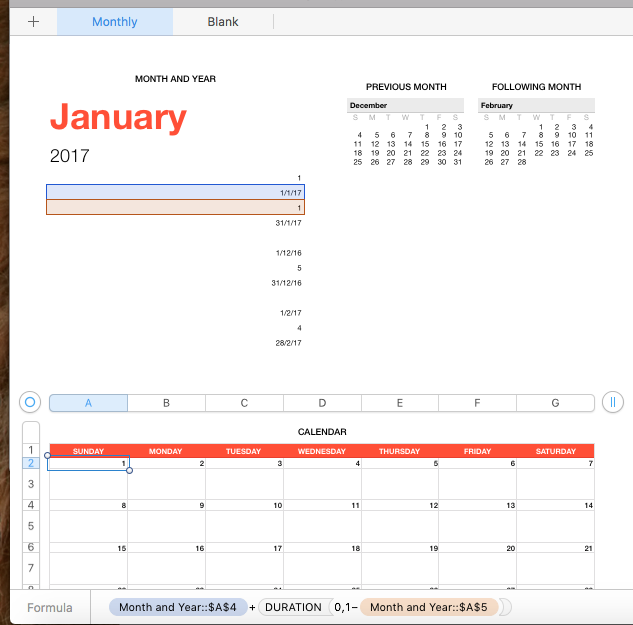The height and width of the screenshot is (625, 633).
Task: Select row 6 header
Action: point(31,547)
